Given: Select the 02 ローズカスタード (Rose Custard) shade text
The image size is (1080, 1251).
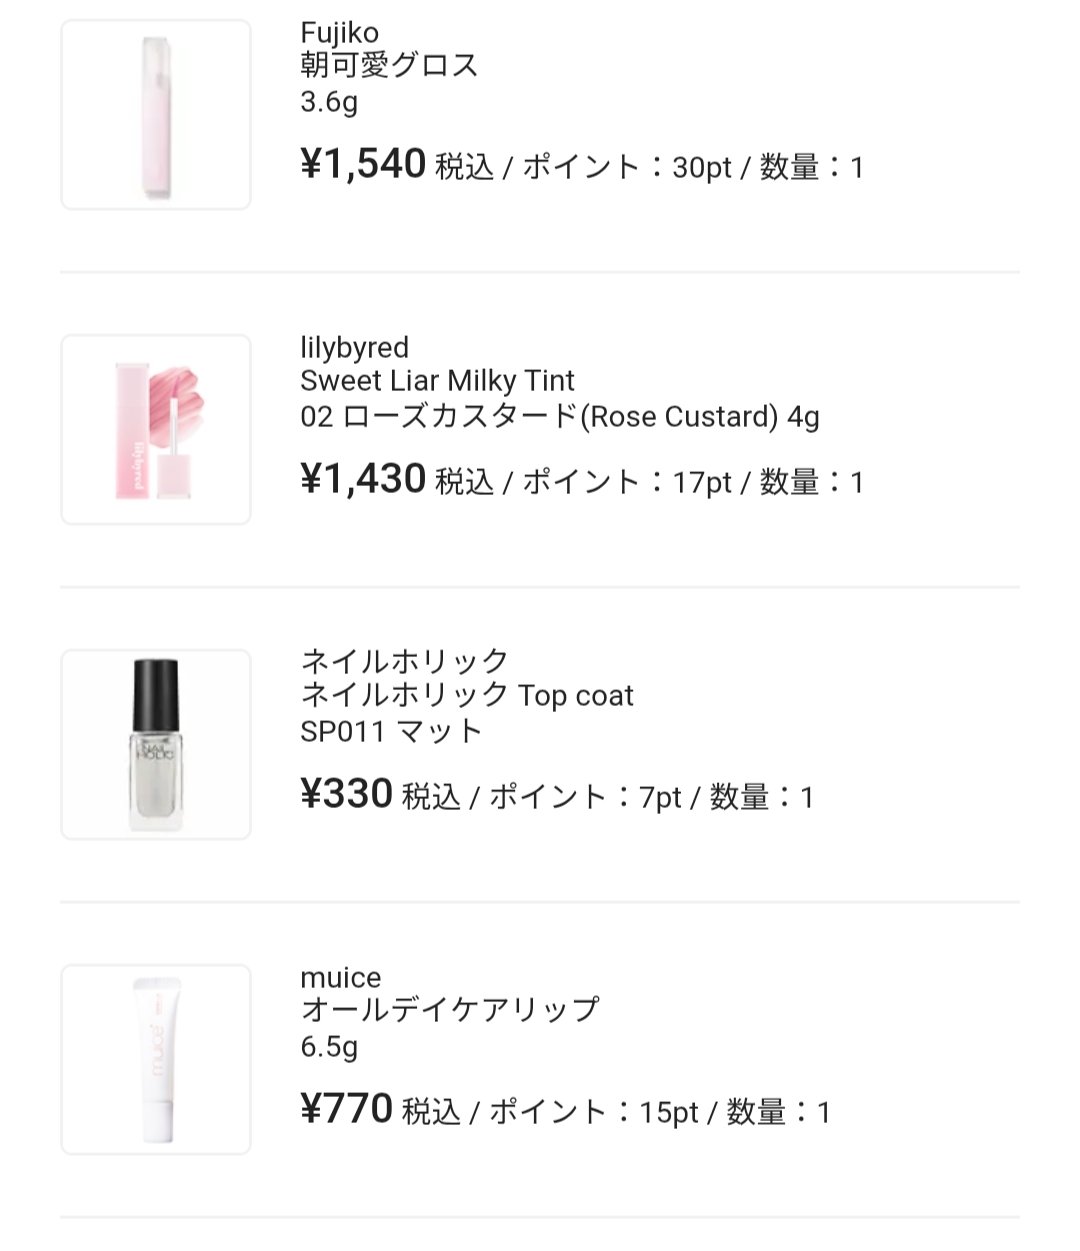Looking at the screenshot, I should click(559, 416).
